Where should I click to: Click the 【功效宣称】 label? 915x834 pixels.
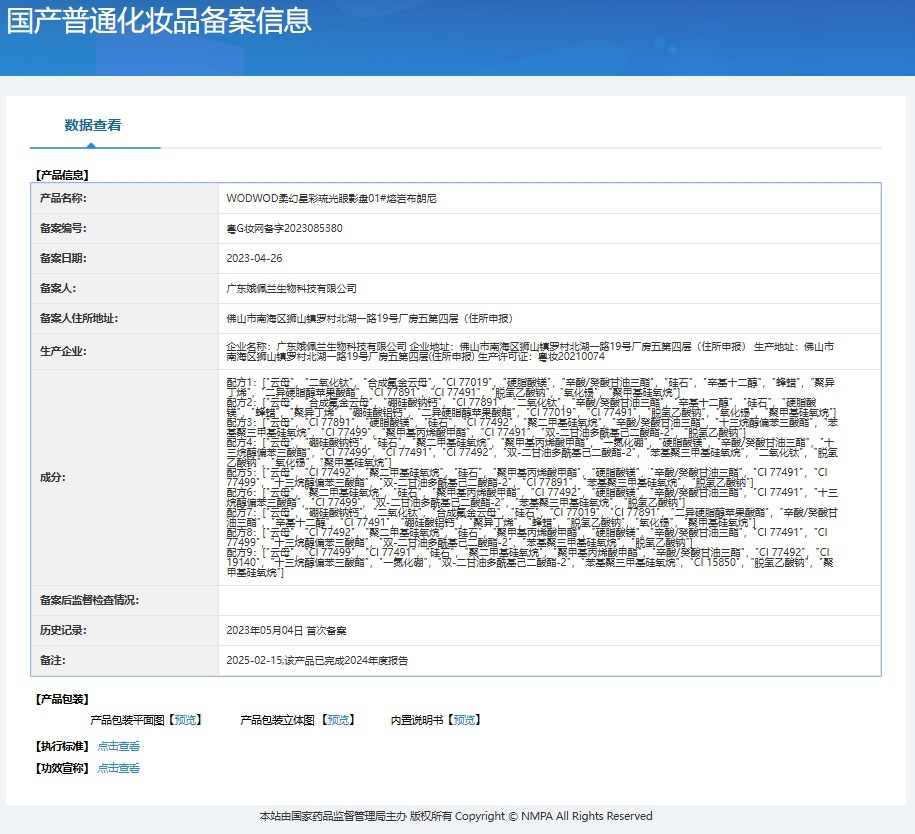point(62,768)
